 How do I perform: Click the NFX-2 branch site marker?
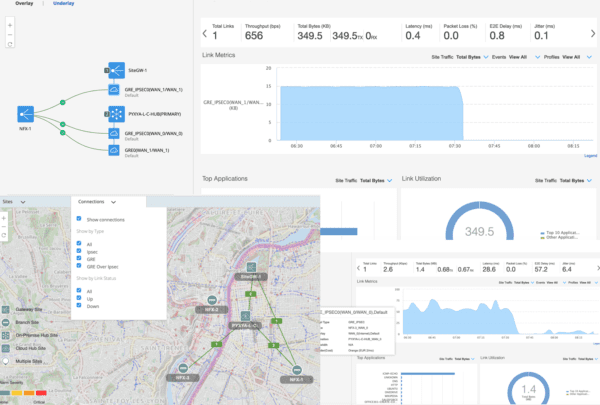point(211,300)
